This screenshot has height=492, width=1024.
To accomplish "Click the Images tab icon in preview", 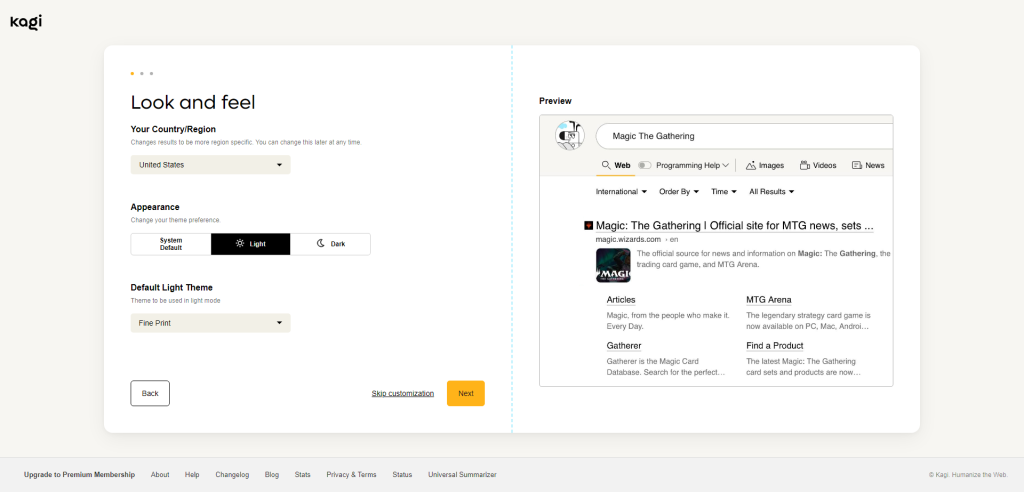I will click(751, 165).
